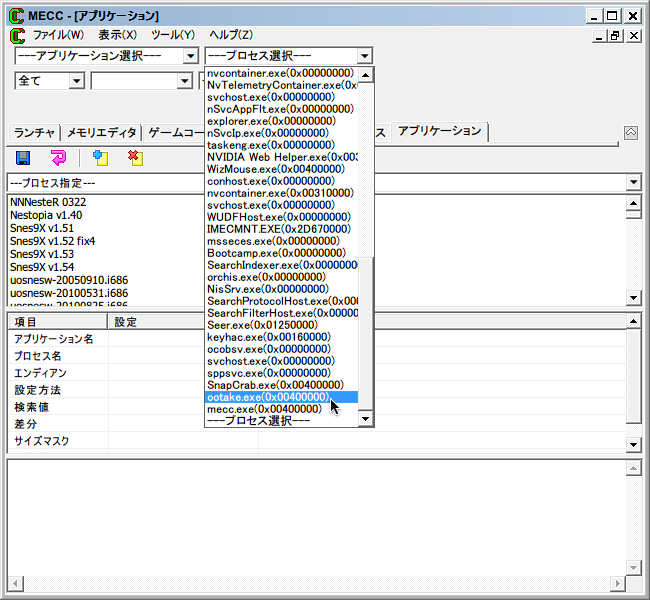
Task: Select SnapCrab.exe(0x00400000) process
Action: [x=281, y=385]
